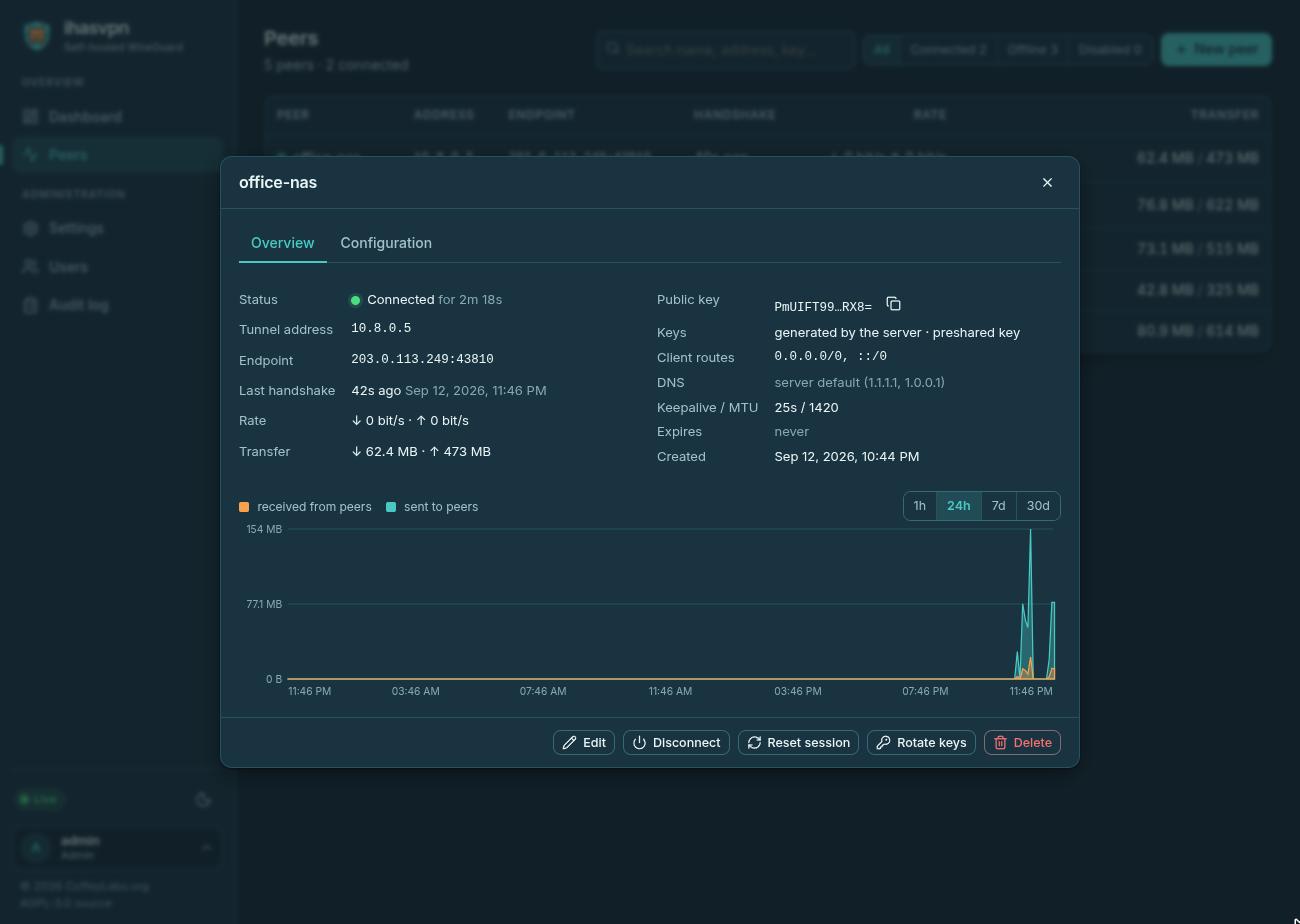The height and width of the screenshot is (924, 1300).
Task: Click the admin avatar icon
Action: (x=36, y=847)
